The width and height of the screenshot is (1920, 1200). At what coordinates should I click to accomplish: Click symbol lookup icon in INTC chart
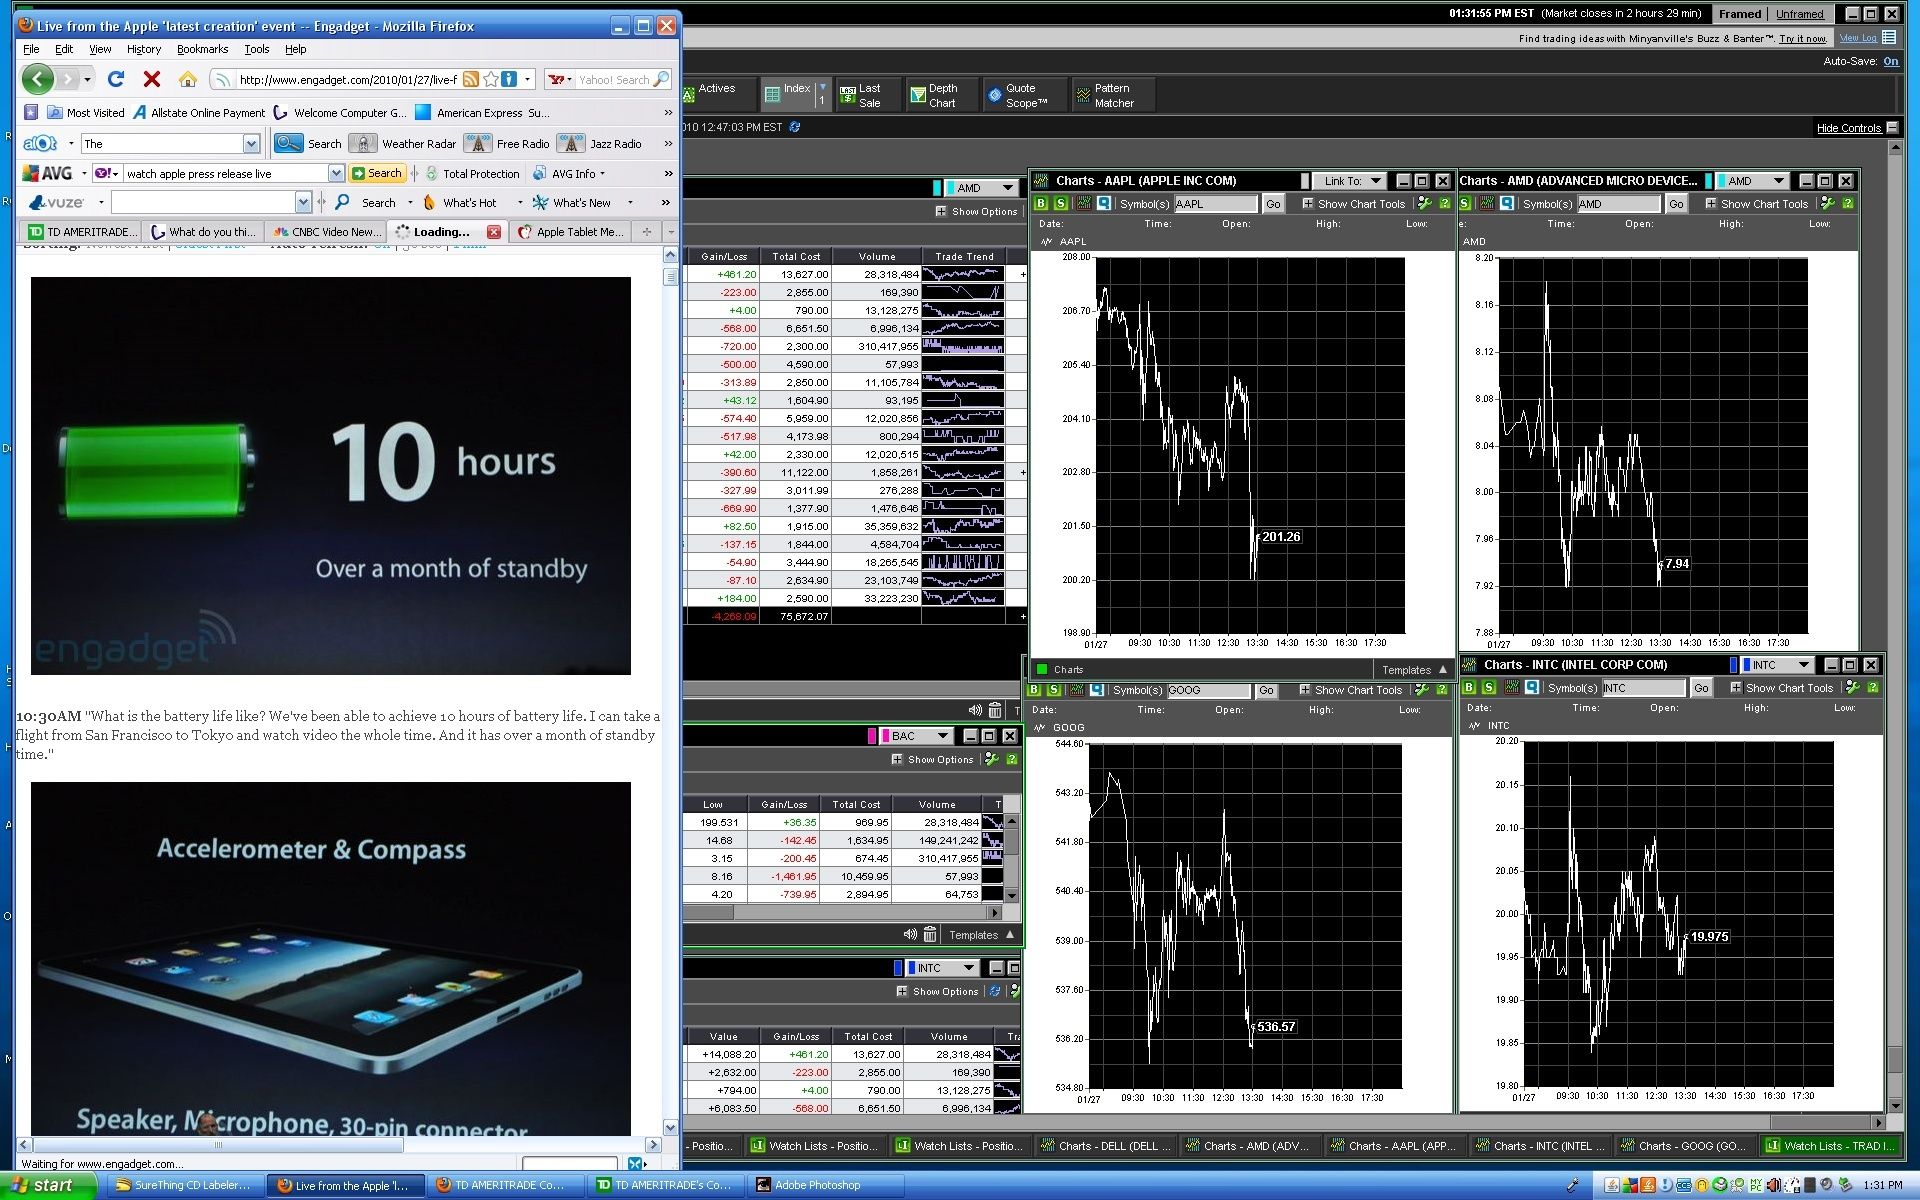(1532, 688)
